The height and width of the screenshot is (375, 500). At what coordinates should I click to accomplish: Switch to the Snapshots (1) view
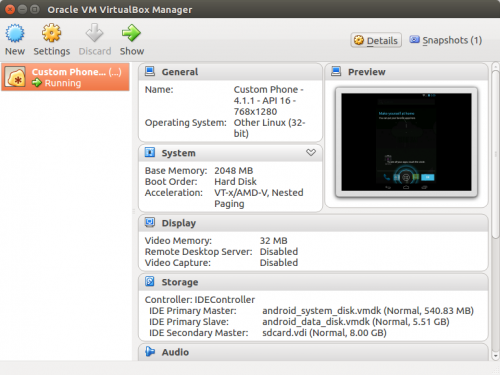pos(446,40)
